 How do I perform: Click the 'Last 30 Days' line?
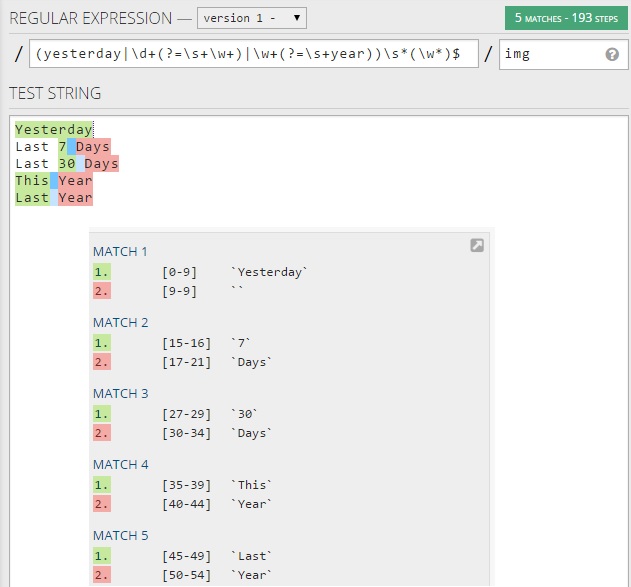[67, 164]
